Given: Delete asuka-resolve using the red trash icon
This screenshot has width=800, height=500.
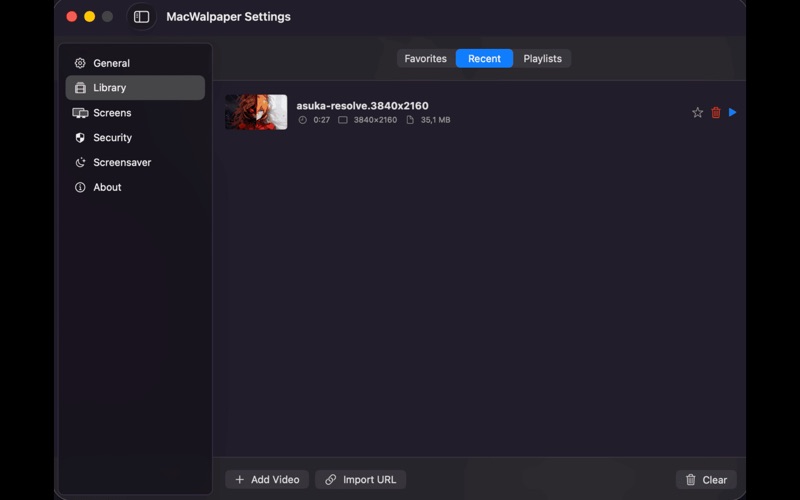Looking at the screenshot, I should (716, 112).
